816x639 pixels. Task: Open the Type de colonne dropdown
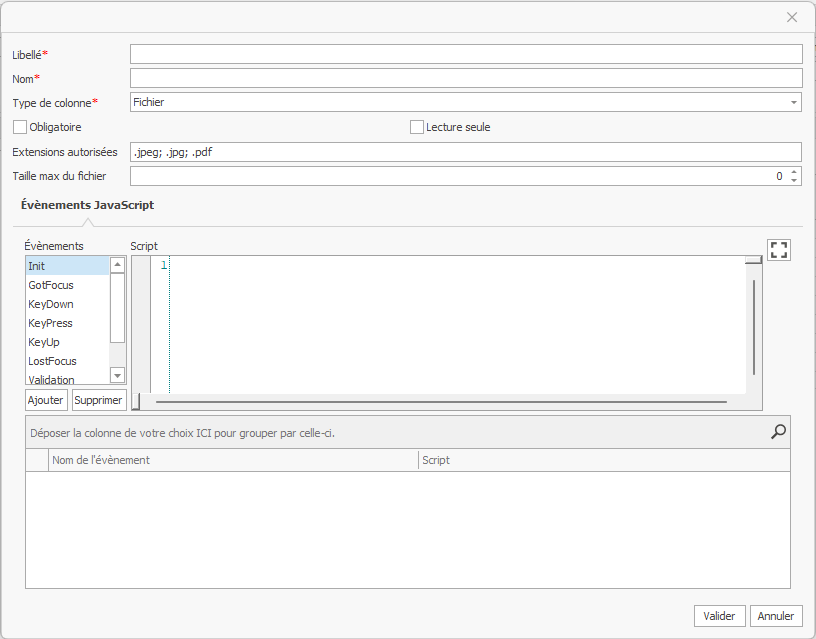point(794,102)
